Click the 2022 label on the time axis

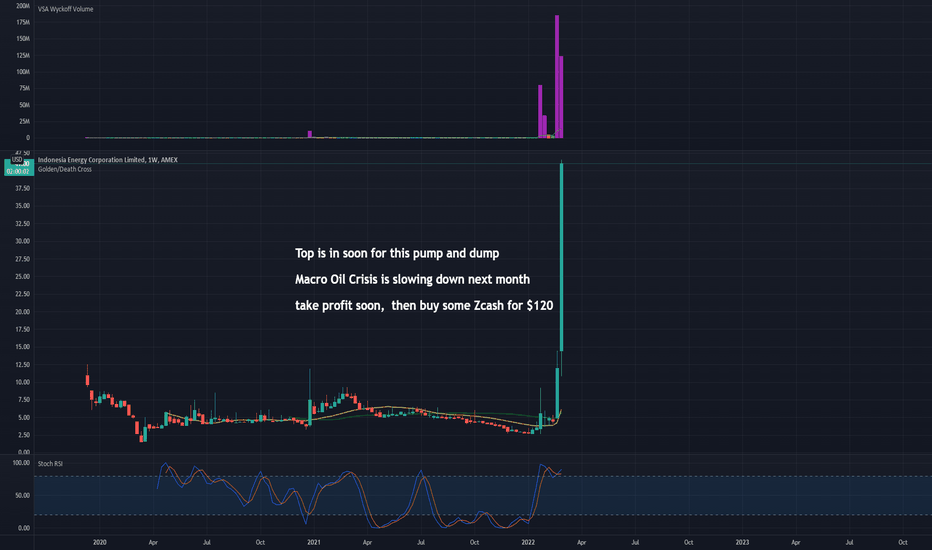pyautogui.click(x=528, y=542)
